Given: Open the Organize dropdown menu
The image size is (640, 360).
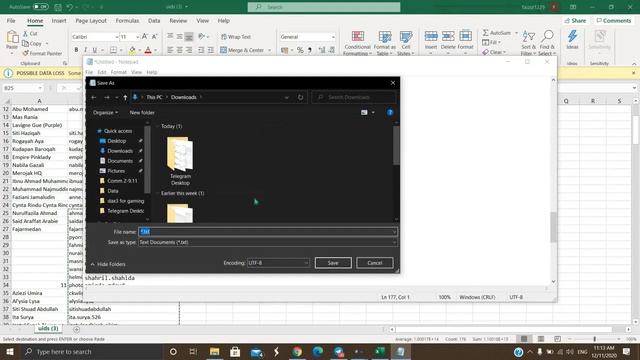Looking at the screenshot, I should pos(105,112).
